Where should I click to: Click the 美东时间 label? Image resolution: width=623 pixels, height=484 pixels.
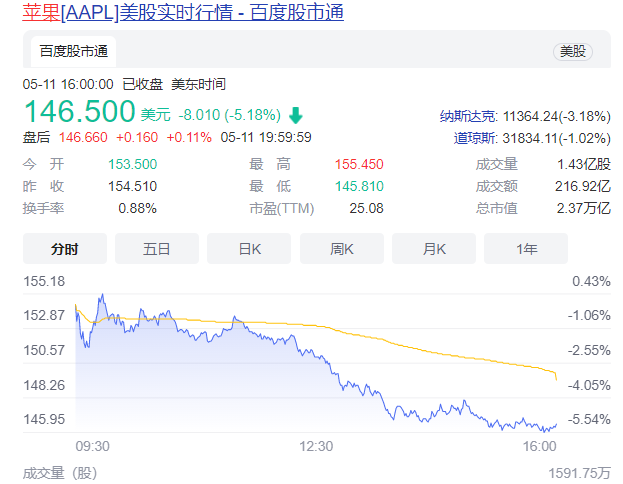198,84
